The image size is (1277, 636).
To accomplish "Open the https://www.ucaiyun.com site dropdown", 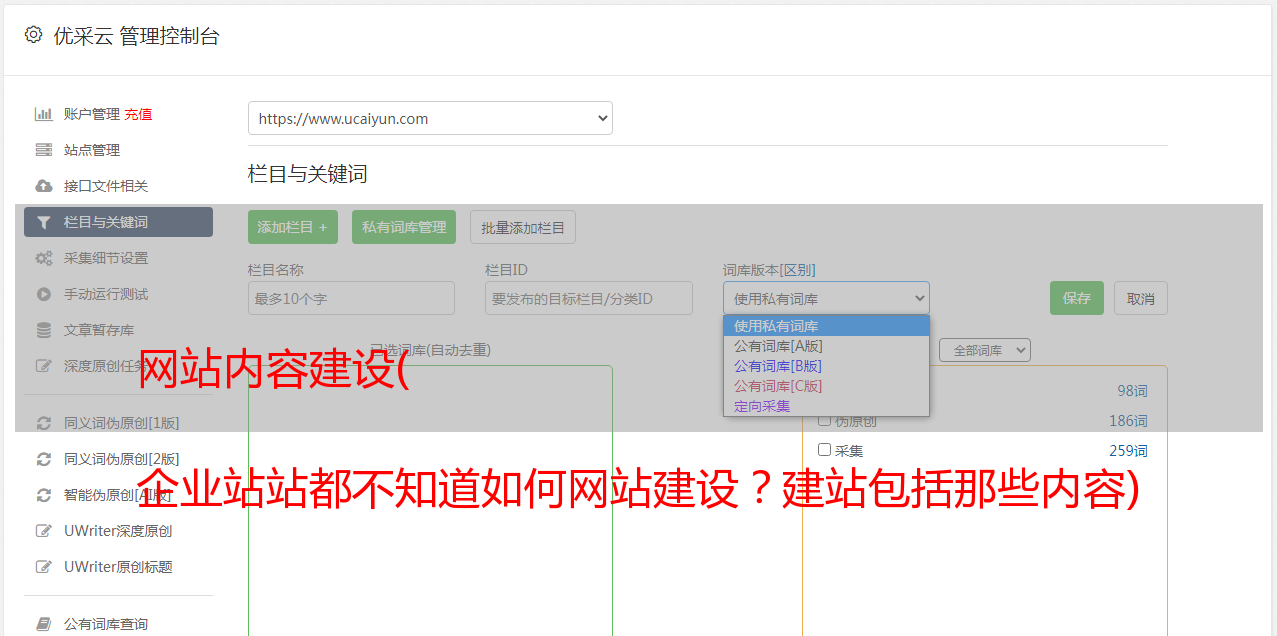I will (430, 118).
